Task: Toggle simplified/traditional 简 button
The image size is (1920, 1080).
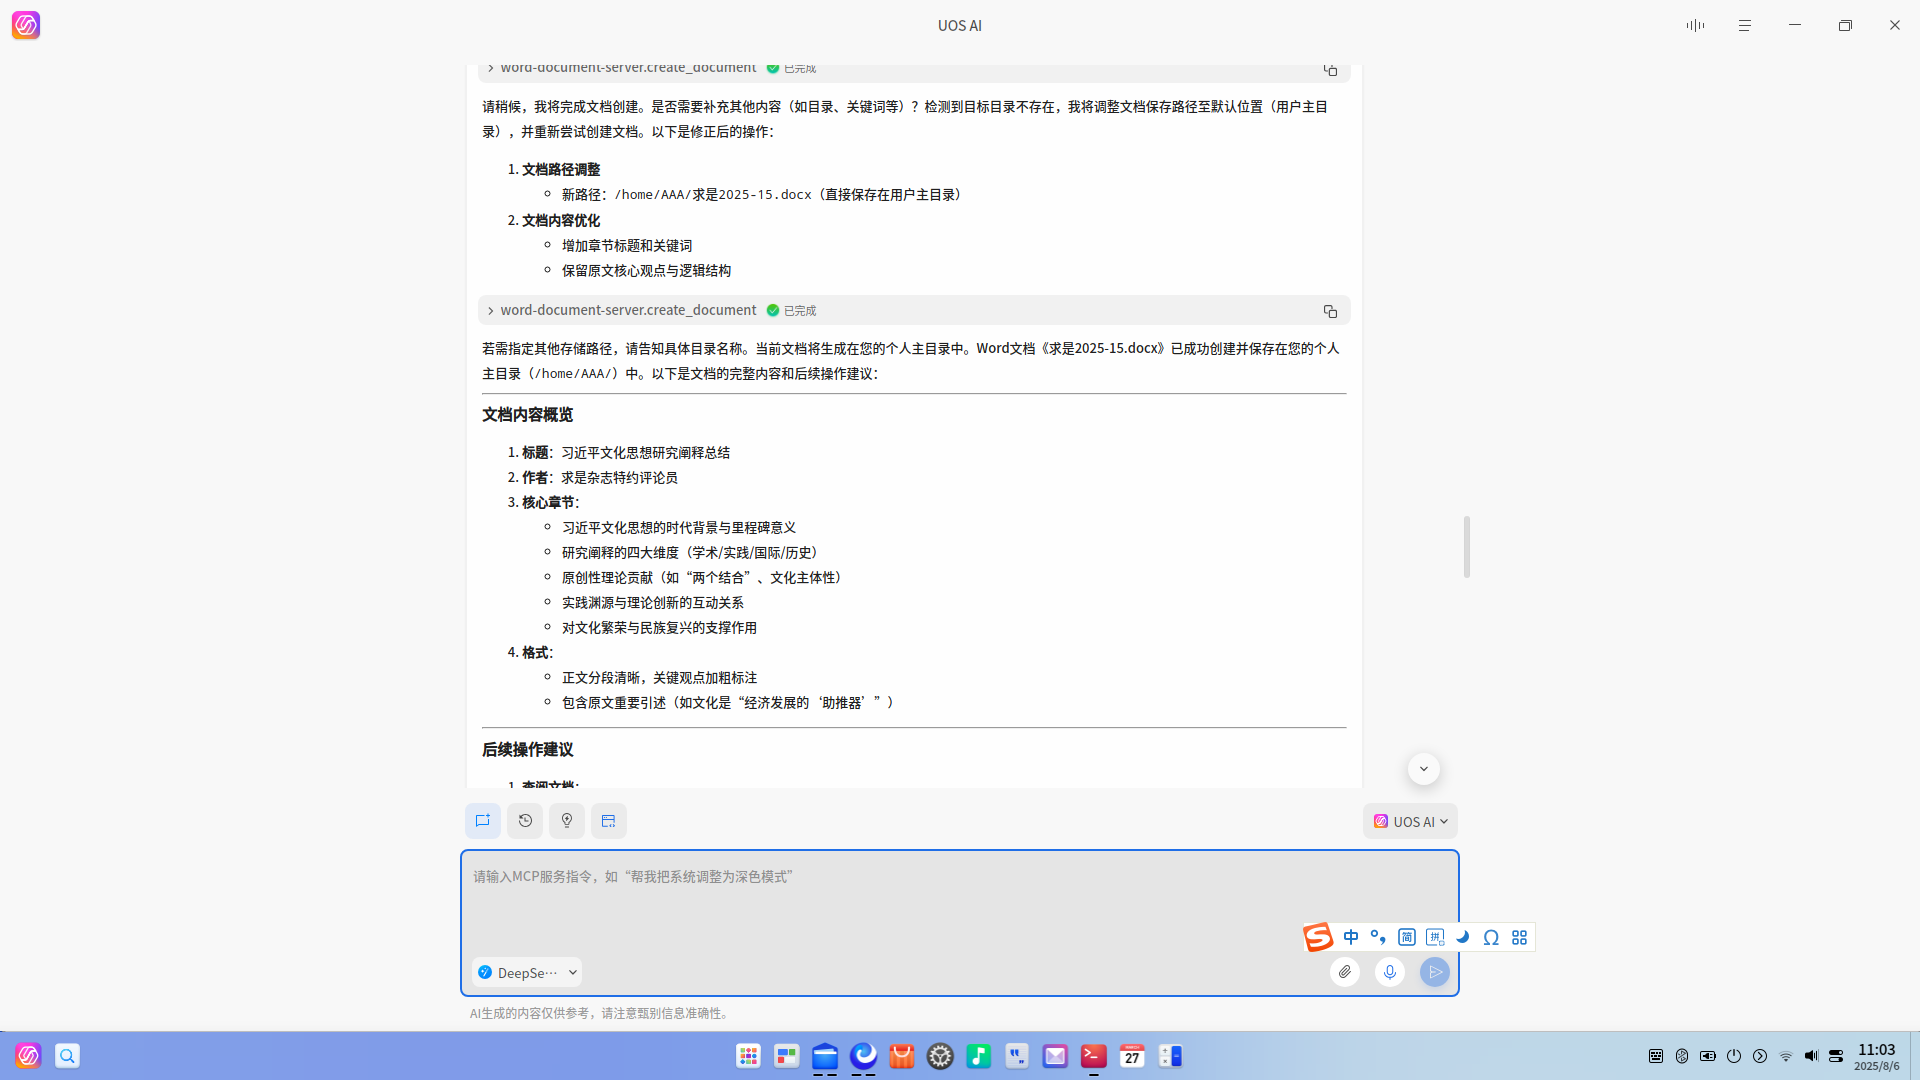Action: coord(1407,937)
